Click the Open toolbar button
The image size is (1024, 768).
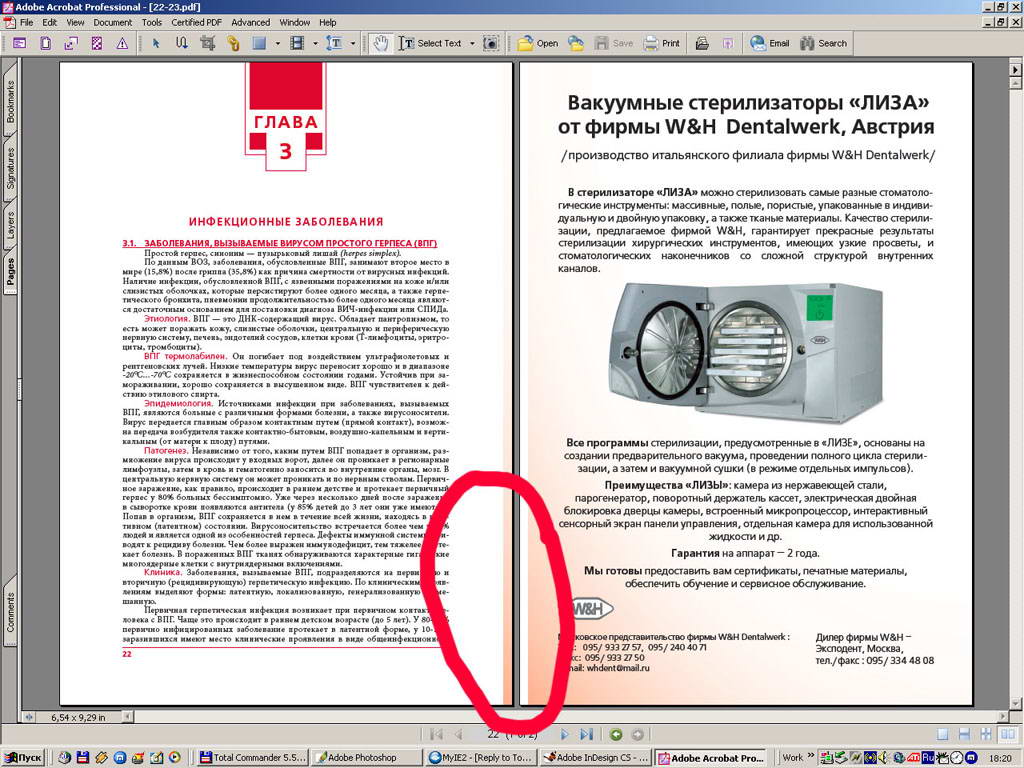coord(537,43)
